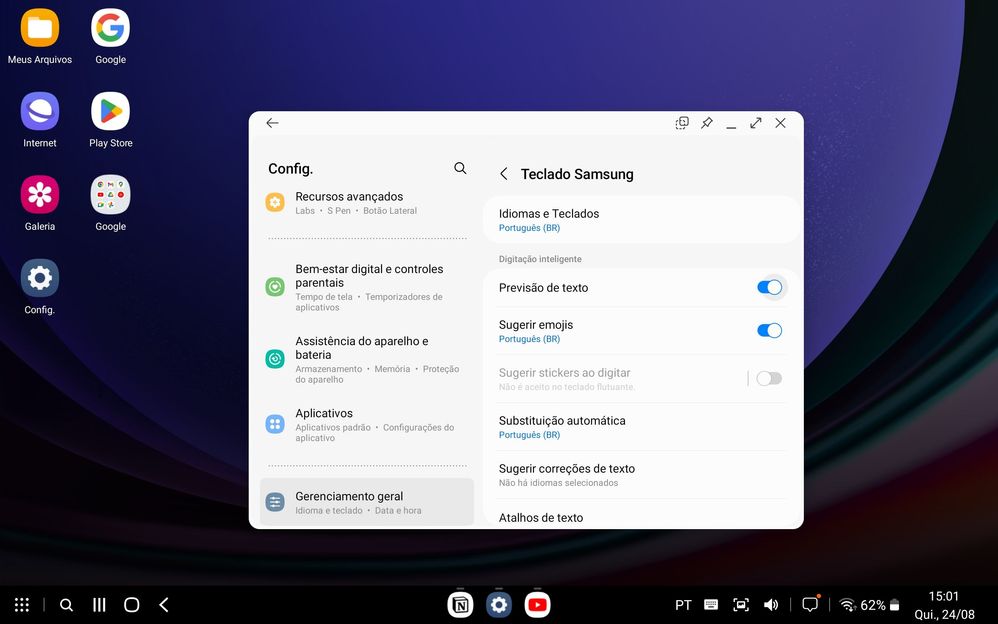The image size is (998, 624).
Task: Open YouTube from the taskbar
Action: coord(538,605)
